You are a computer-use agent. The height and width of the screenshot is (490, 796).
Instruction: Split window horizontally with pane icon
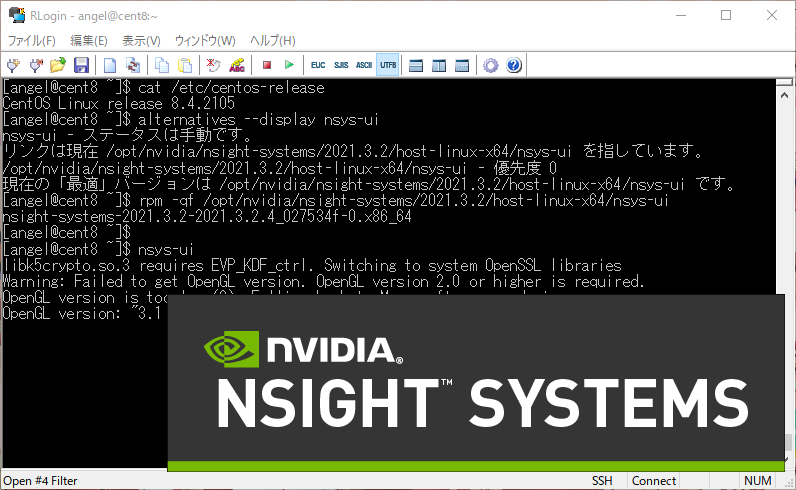pos(416,66)
